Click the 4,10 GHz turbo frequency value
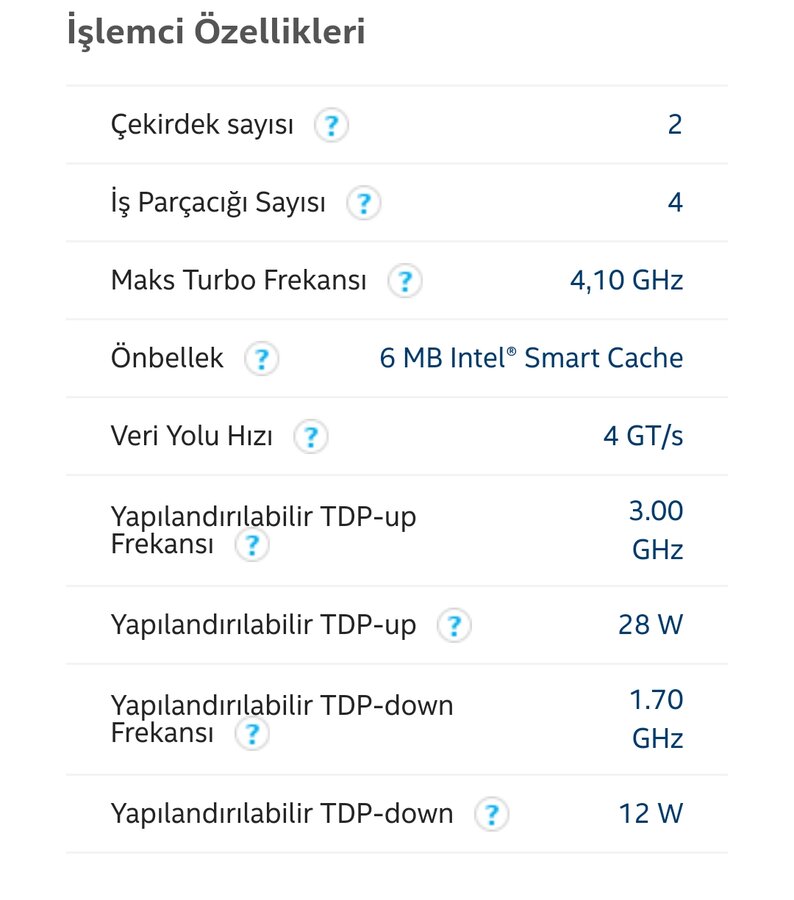This screenshot has width=794, height=900. 626,281
